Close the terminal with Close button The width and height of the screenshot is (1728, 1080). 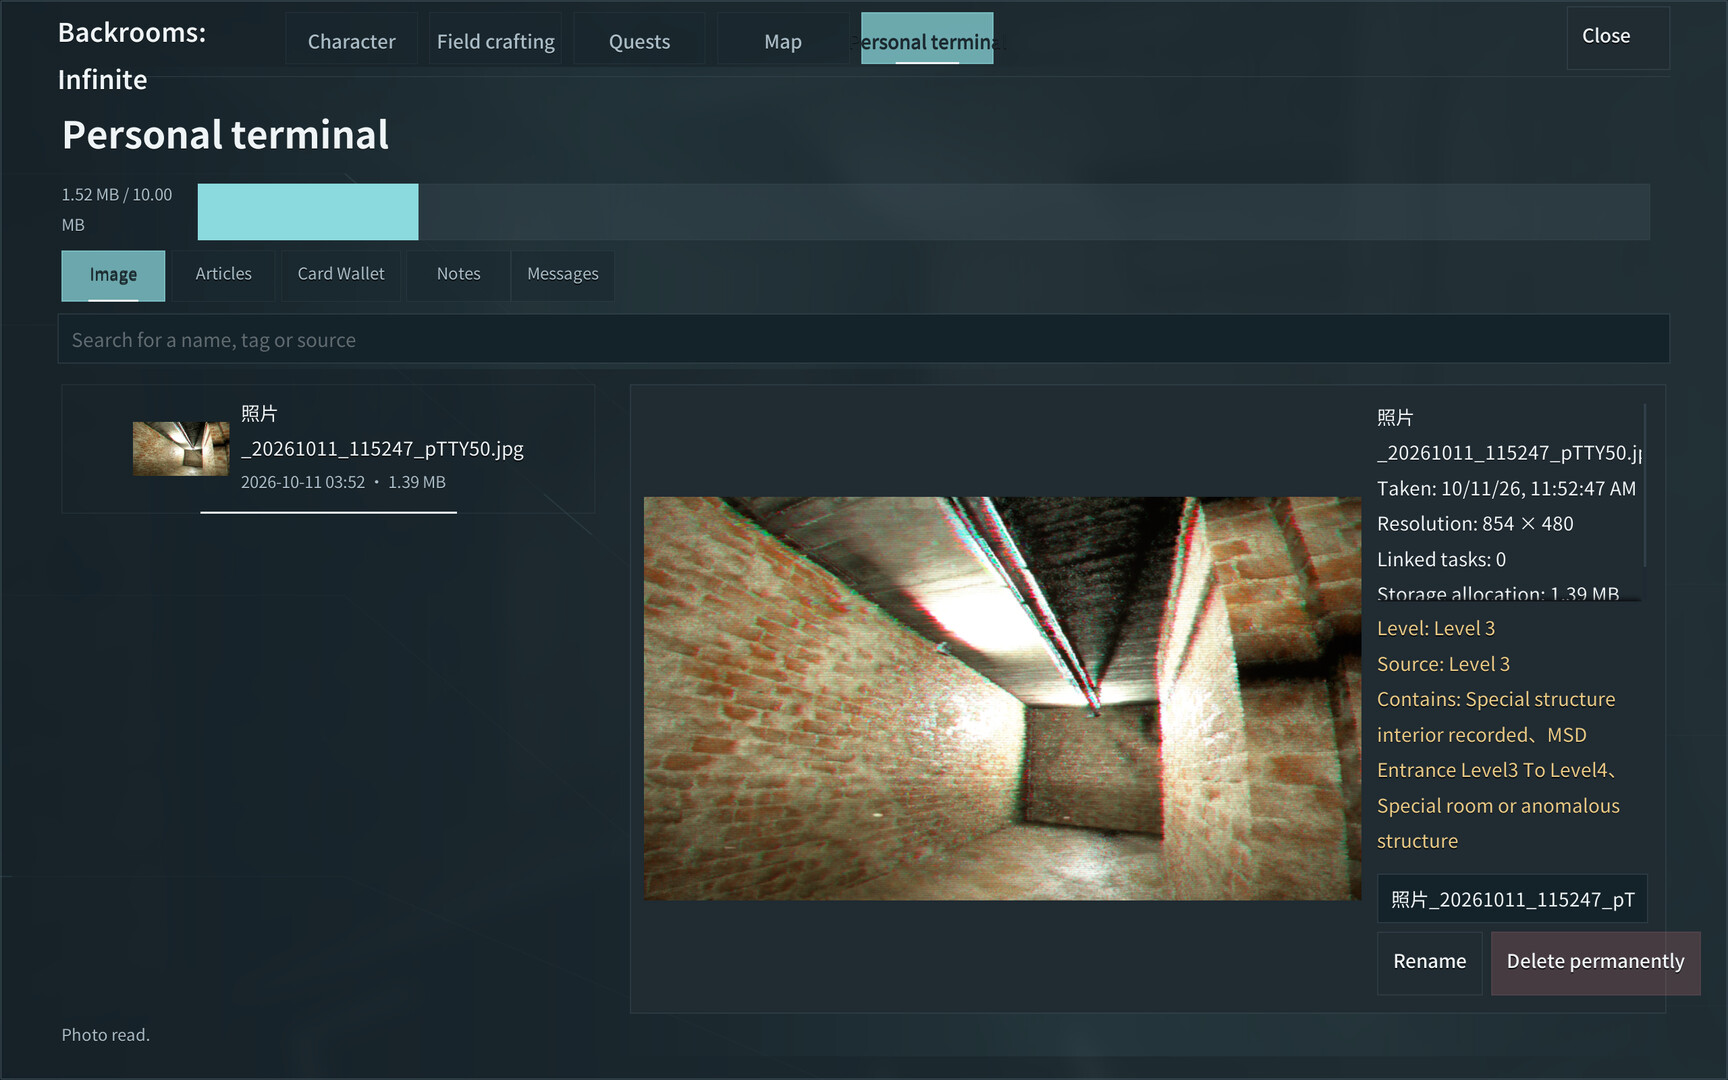(1617, 37)
